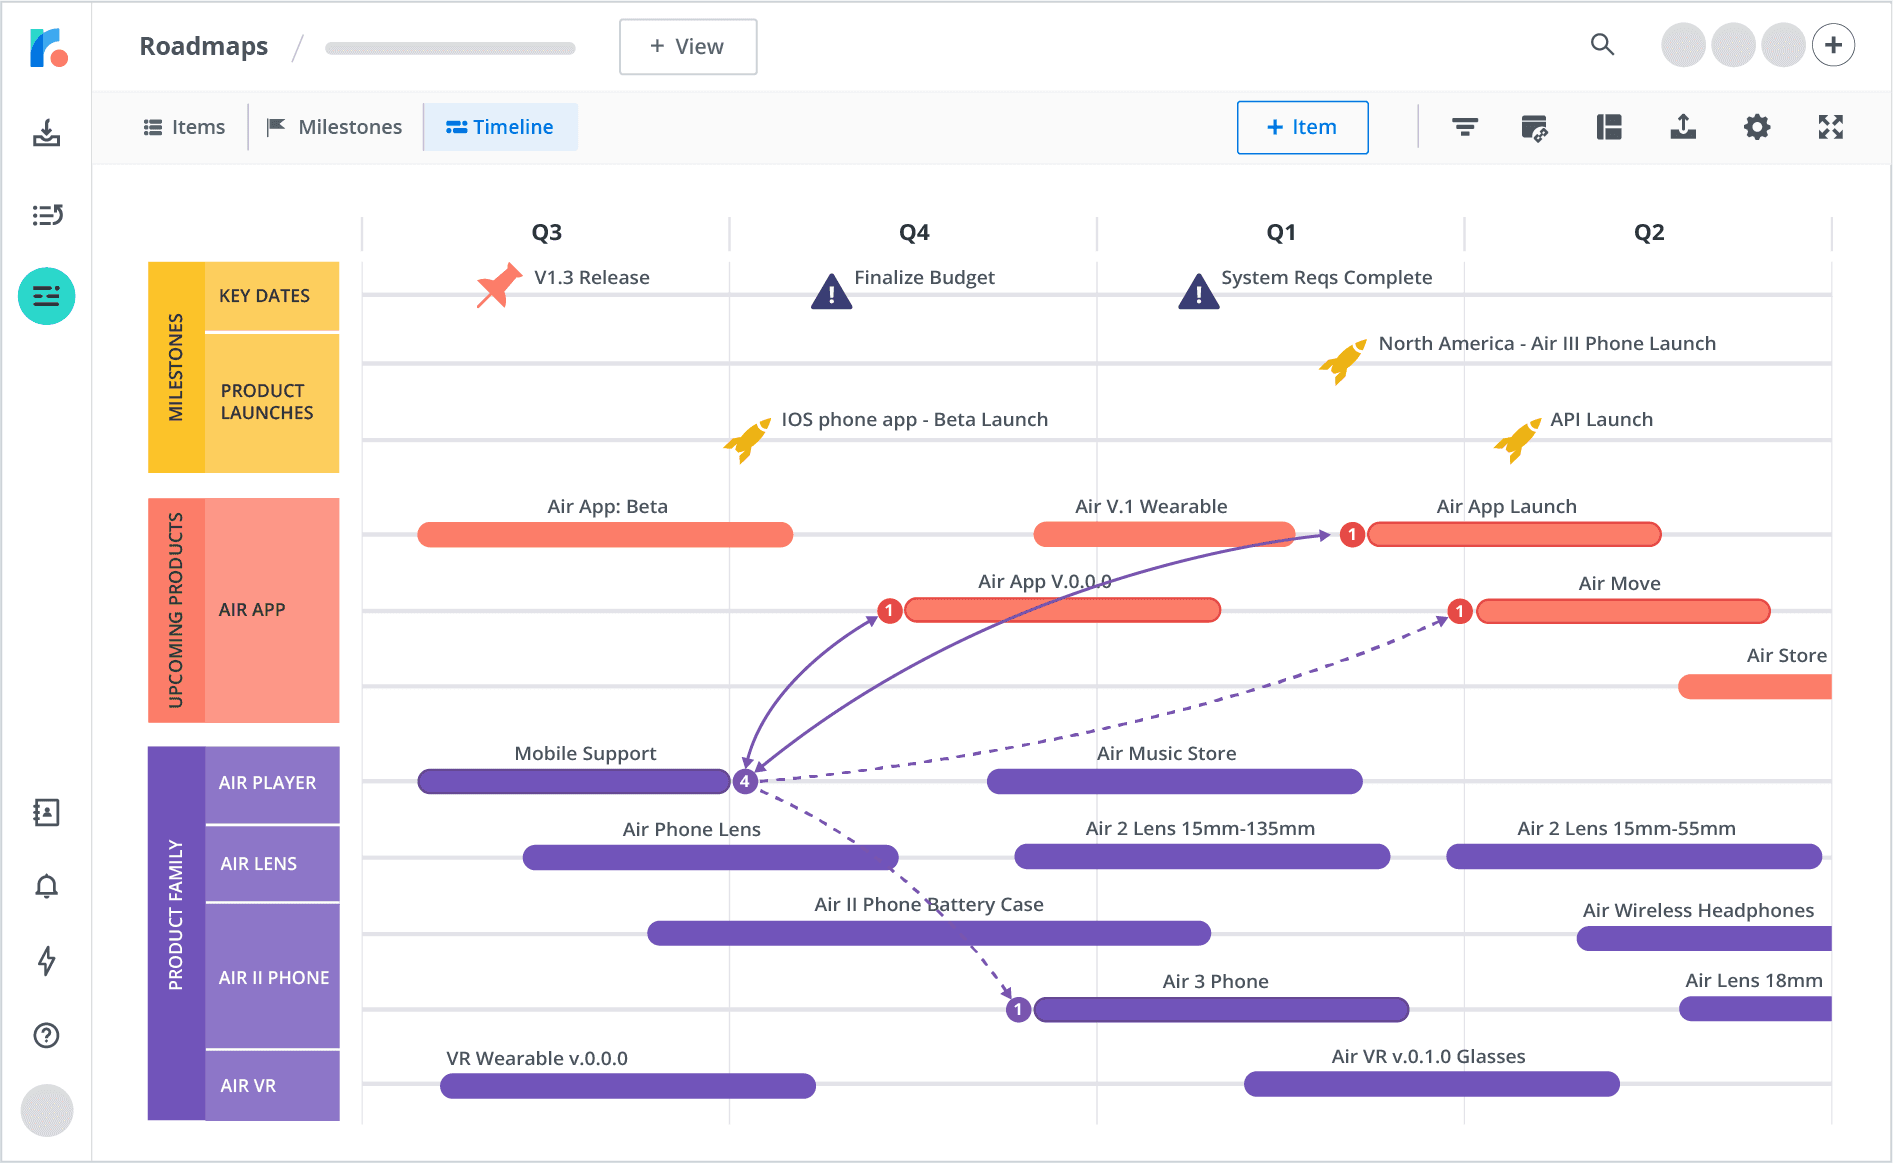Viewport: 1893px width, 1163px height.
Task: Open search with the magnifier icon
Action: 1602,45
